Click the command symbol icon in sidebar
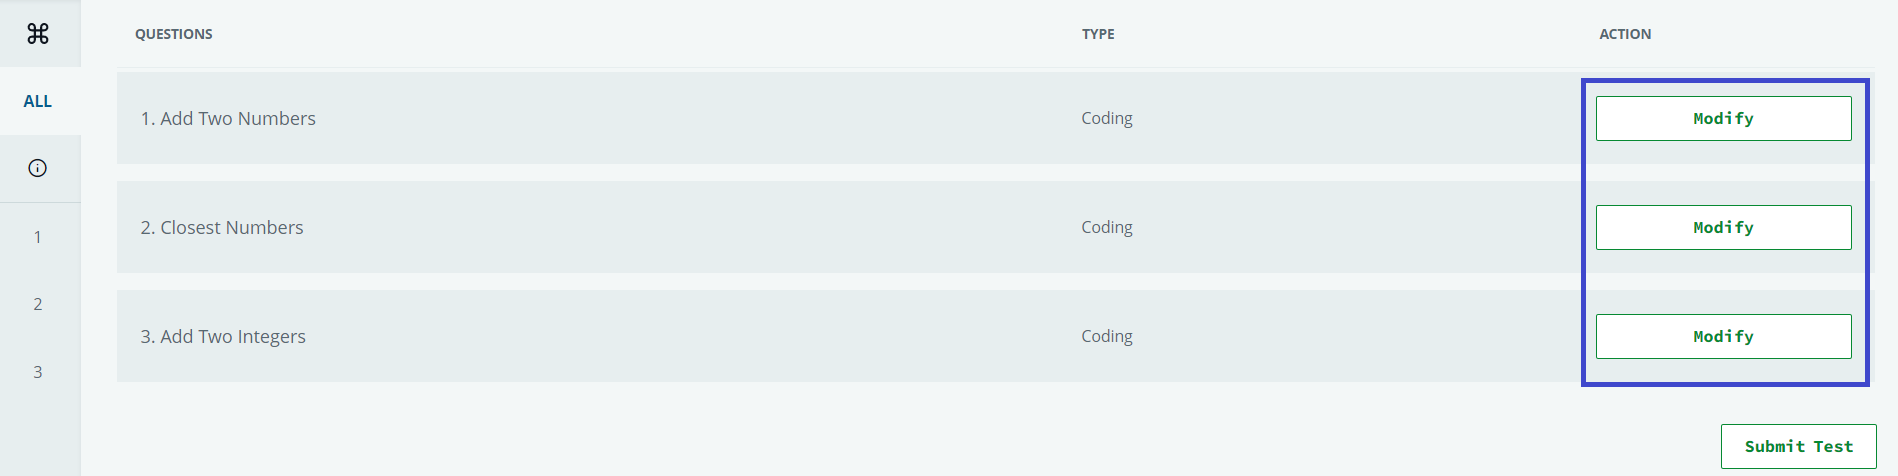 (38, 34)
